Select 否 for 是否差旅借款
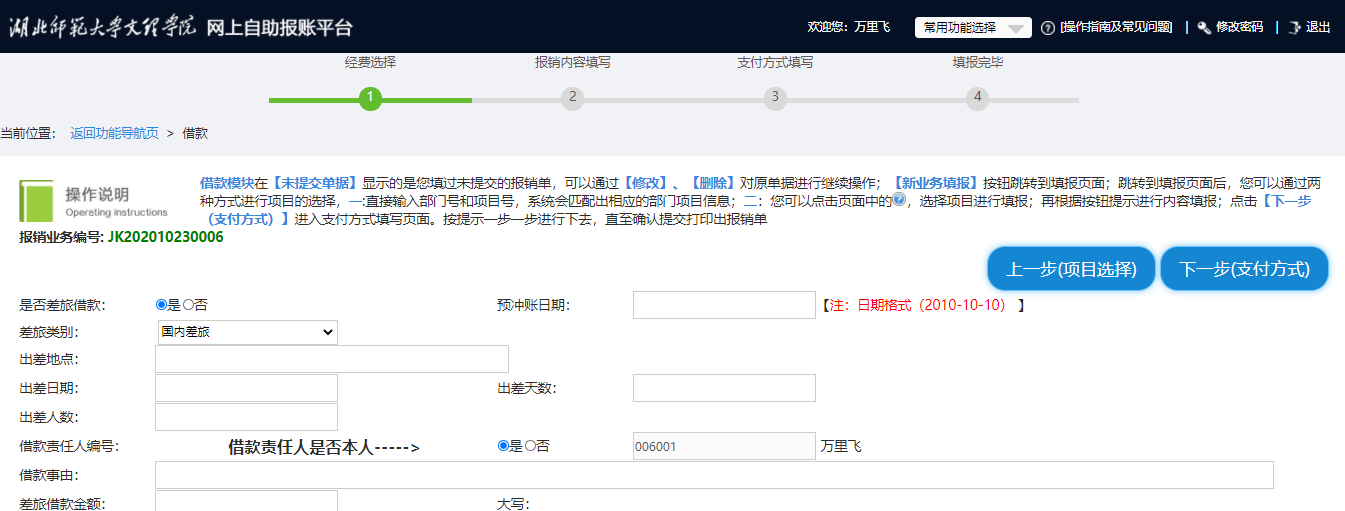 pyautogui.click(x=187, y=305)
